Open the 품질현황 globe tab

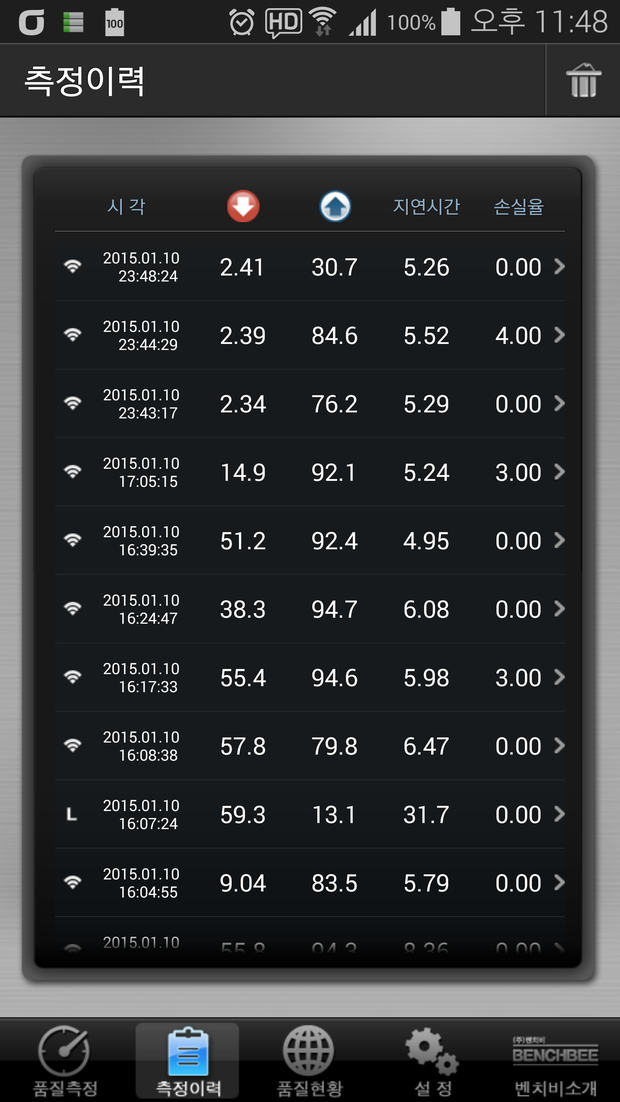coord(309,1061)
